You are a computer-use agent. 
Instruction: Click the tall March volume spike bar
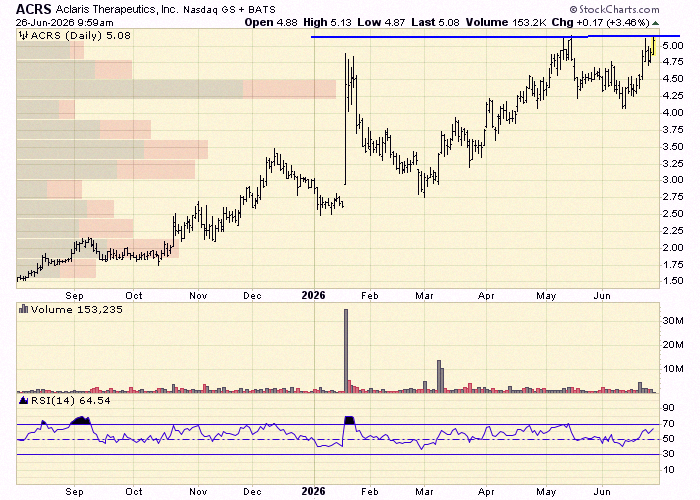(x=439, y=376)
